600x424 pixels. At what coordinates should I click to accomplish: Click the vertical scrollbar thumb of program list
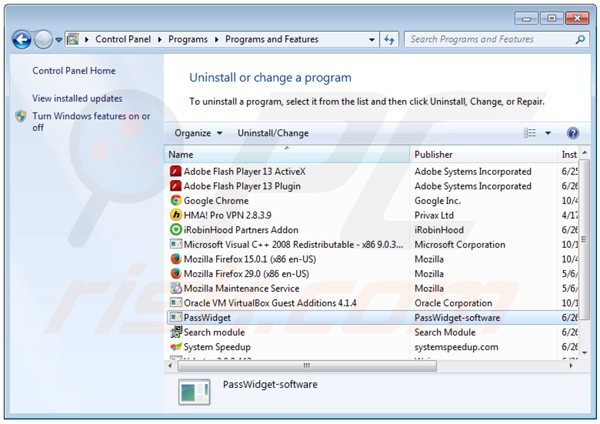584,240
